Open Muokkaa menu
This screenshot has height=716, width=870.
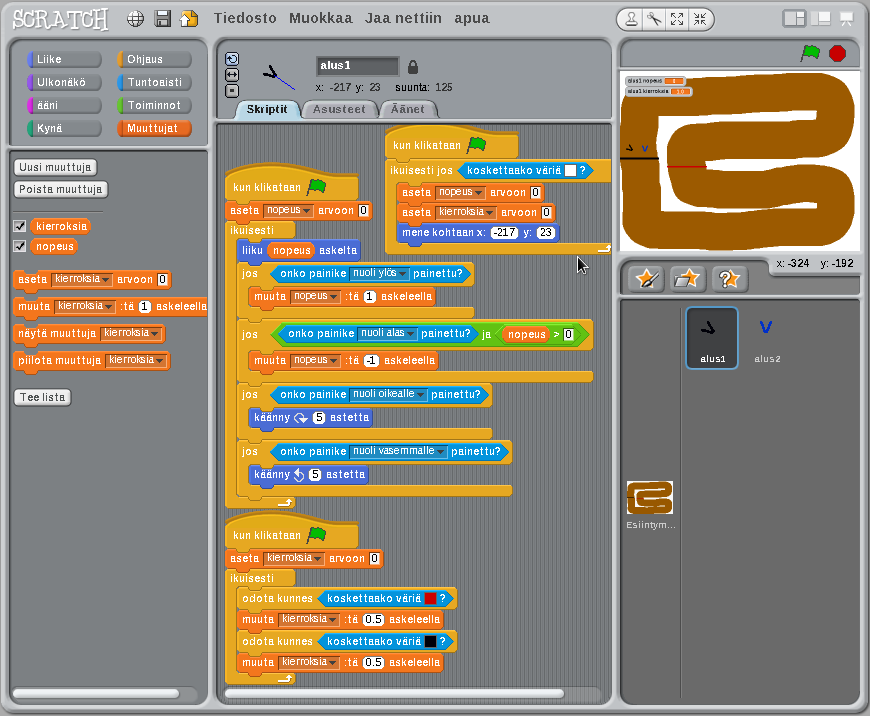(x=321, y=18)
